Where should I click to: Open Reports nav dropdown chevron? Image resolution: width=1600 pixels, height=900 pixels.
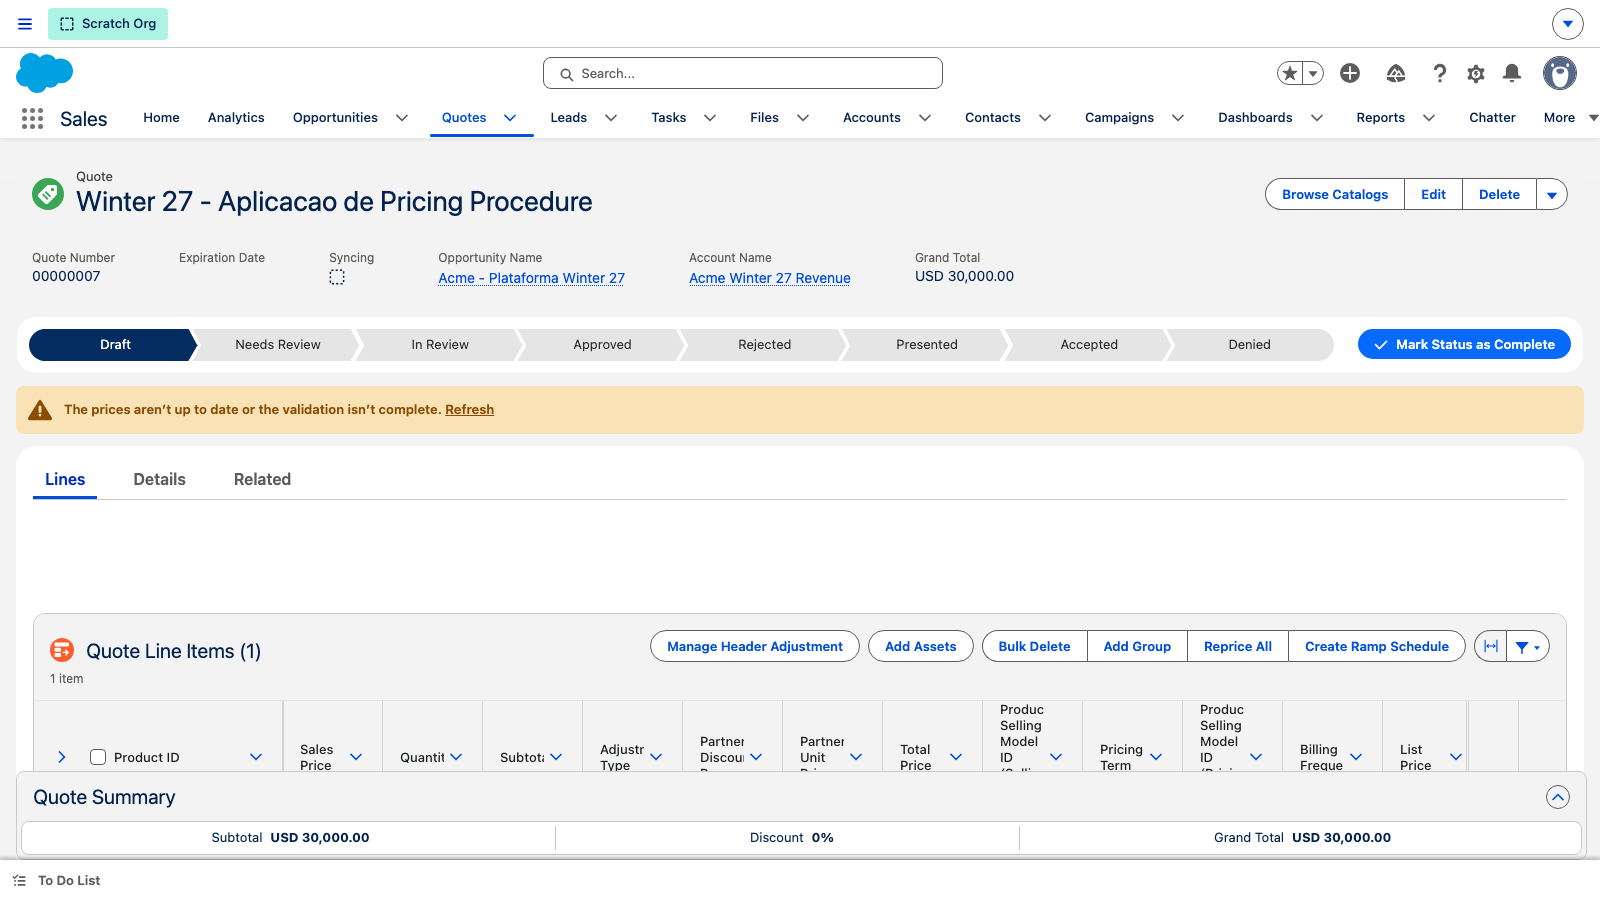pos(1429,118)
